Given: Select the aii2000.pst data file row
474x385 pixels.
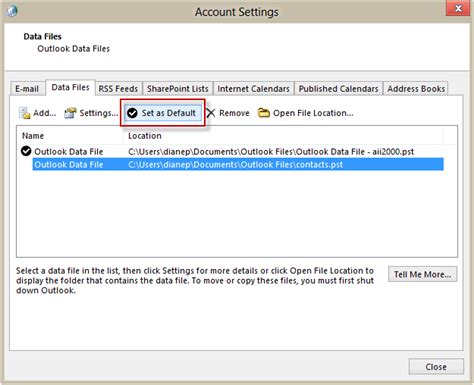Looking at the screenshot, I should (x=232, y=152).
